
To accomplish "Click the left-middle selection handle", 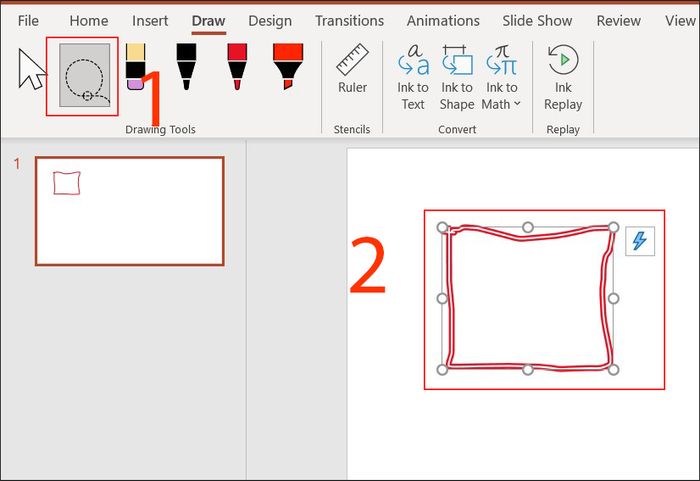I will tap(442, 298).
